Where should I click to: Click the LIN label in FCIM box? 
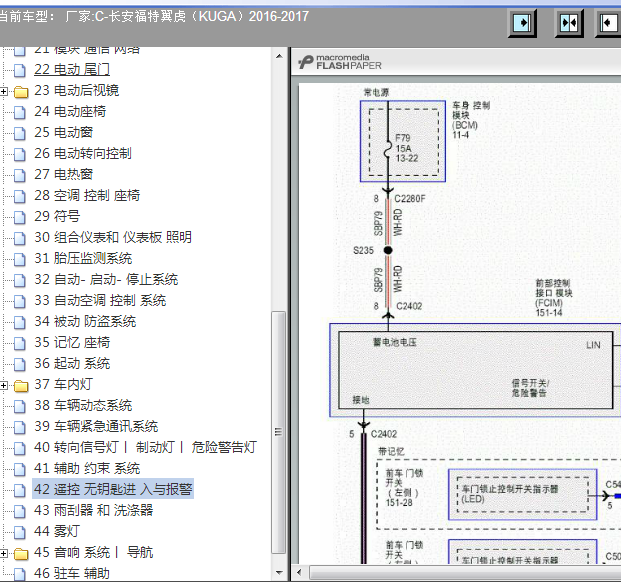pos(593,345)
